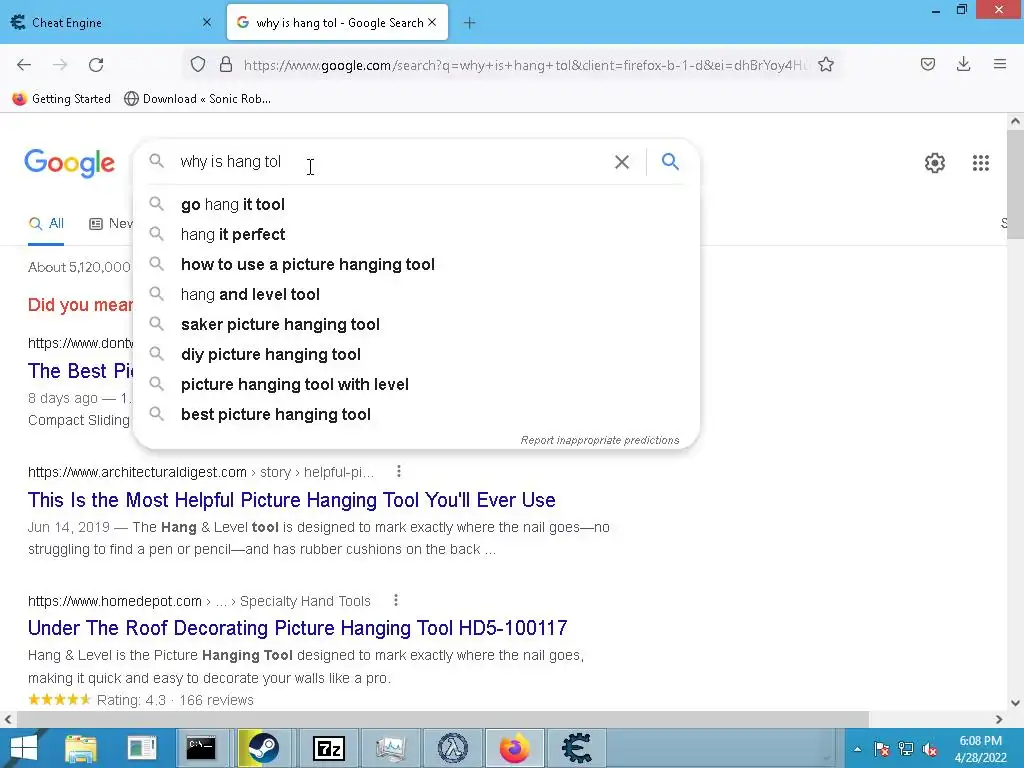1024x768 pixels.
Task: Open a new tab with the plus button
Action: pyautogui.click(x=470, y=23)
